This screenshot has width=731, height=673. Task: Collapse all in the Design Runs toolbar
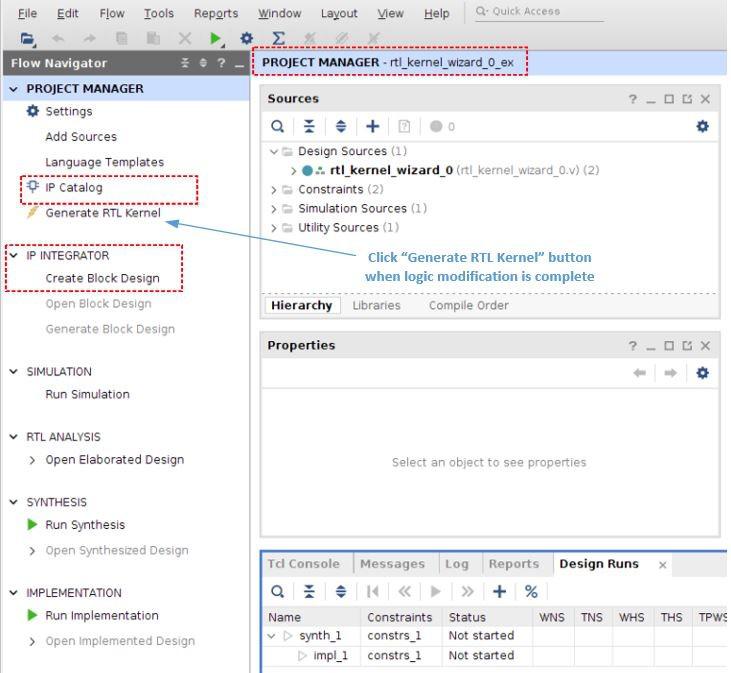[309, 592]
